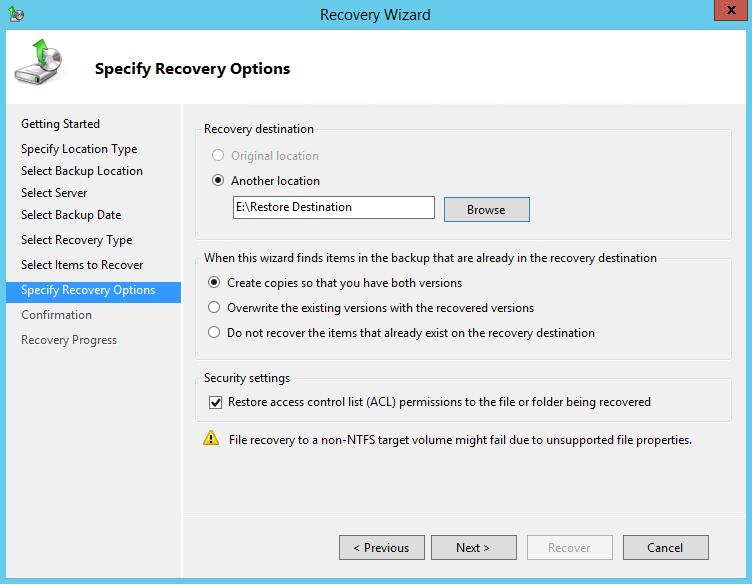Jump to Specify Location Type step
Image resolution: width=752 pixels, height=584 pixels.
[79, 149]
